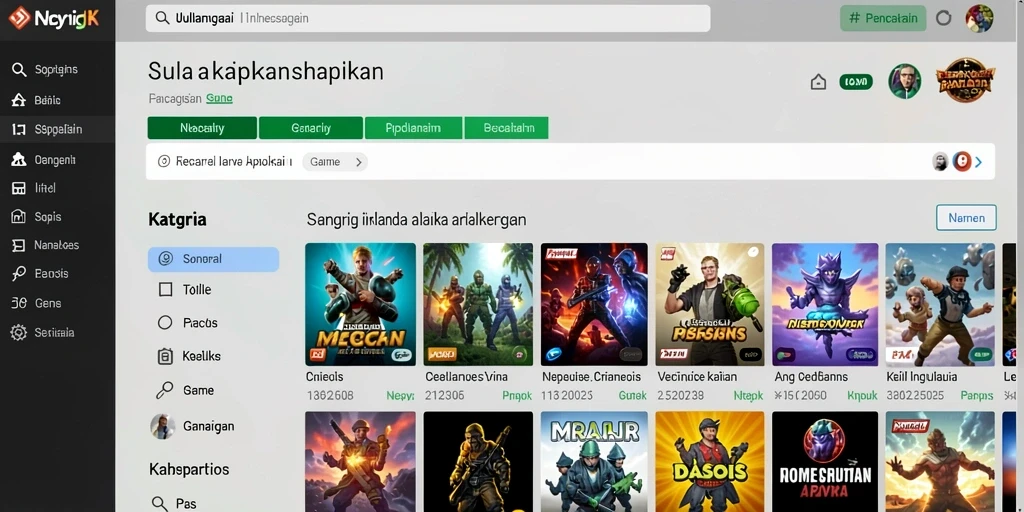1024x512 pixels.
Task: Open the ornate game badge emblem
Action: click(965, 80)
